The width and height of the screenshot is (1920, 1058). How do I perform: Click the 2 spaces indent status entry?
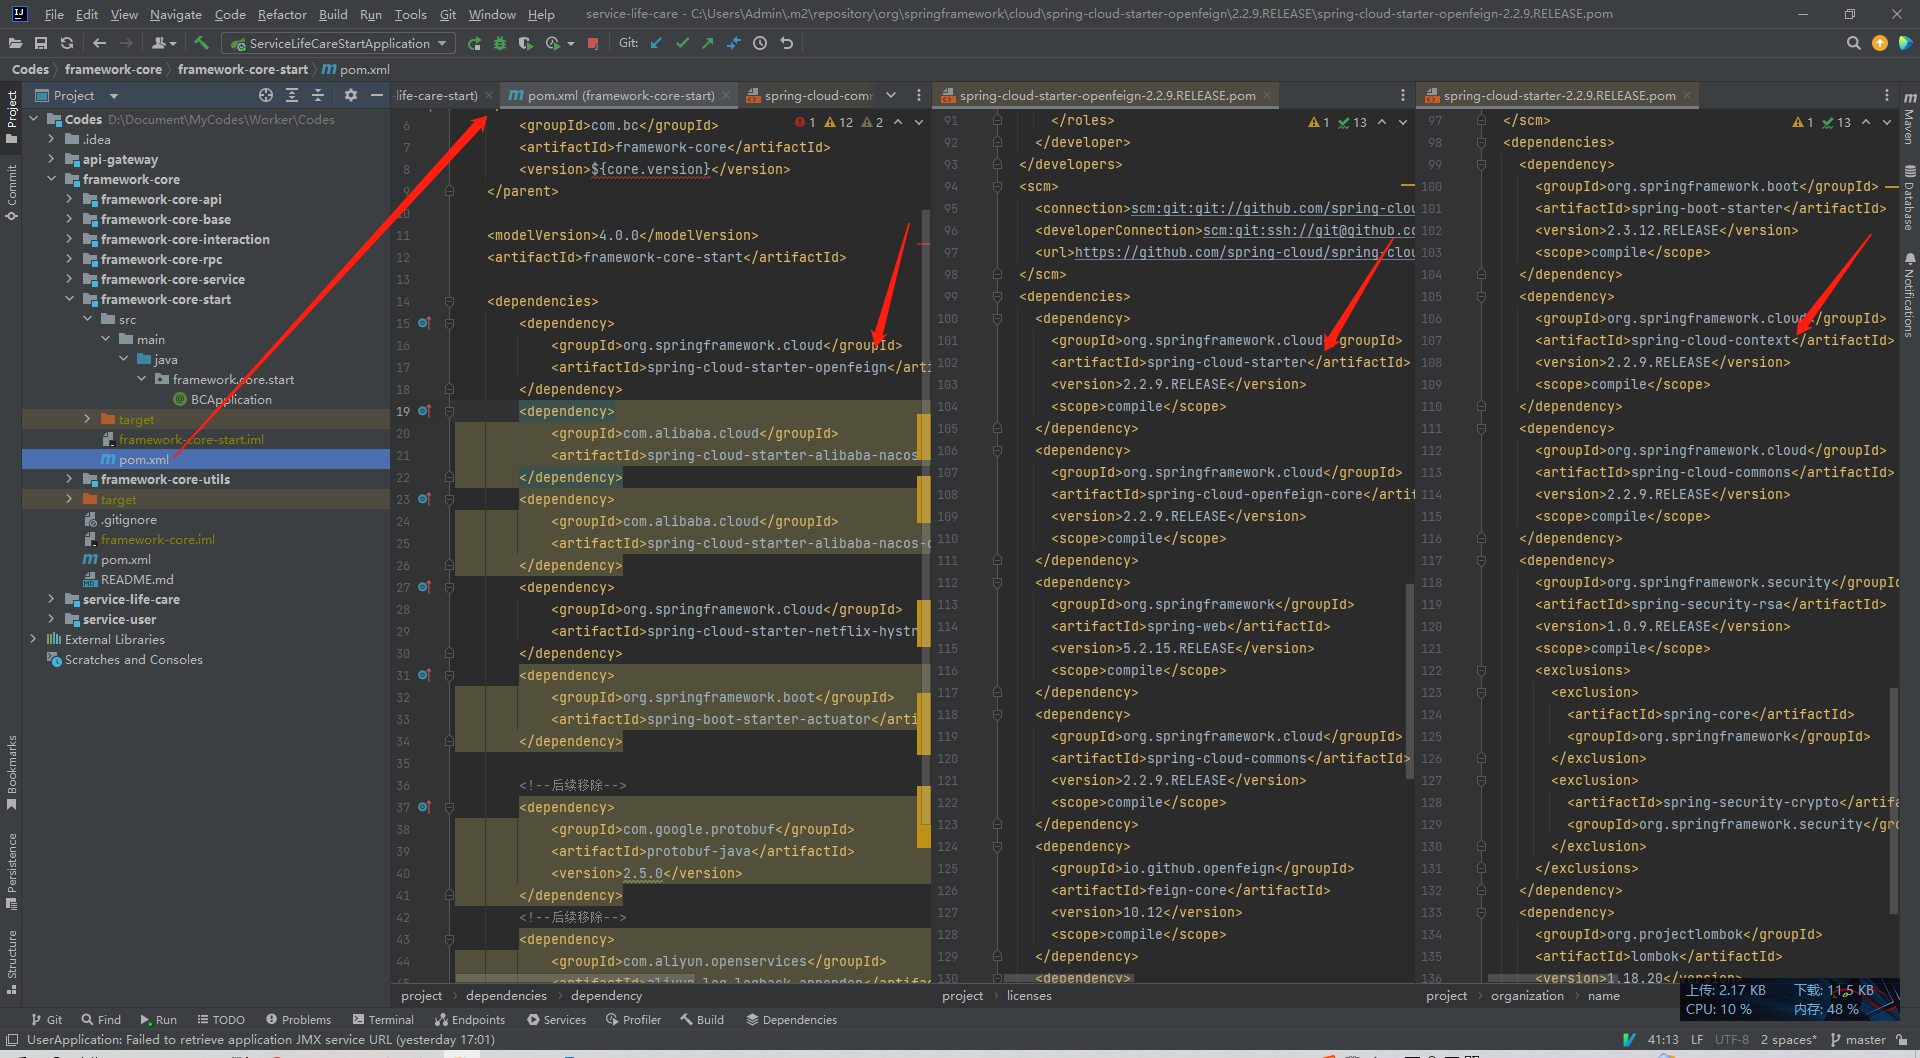click(x=1789, y=1040)
